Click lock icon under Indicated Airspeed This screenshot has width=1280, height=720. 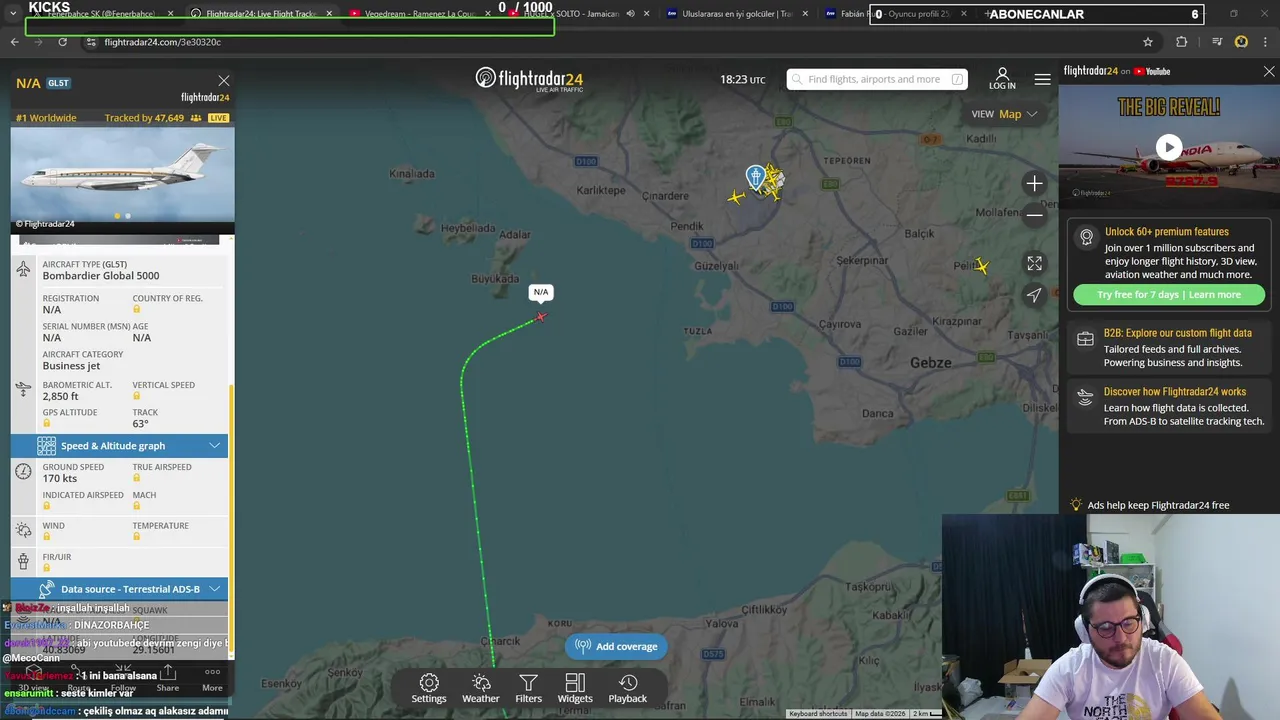coord(46,506)
